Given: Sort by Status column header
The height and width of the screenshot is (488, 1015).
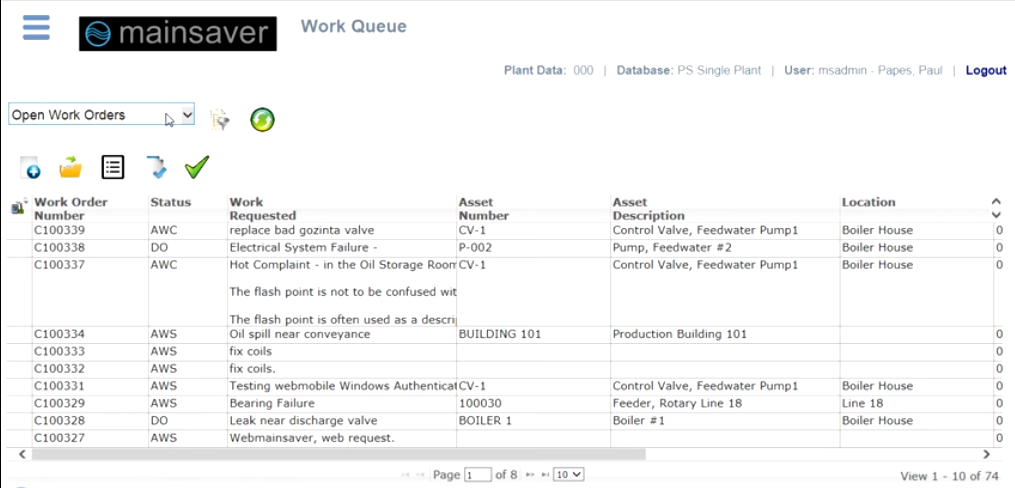Looking at the screenshot, I should click(x=171, y=202).
